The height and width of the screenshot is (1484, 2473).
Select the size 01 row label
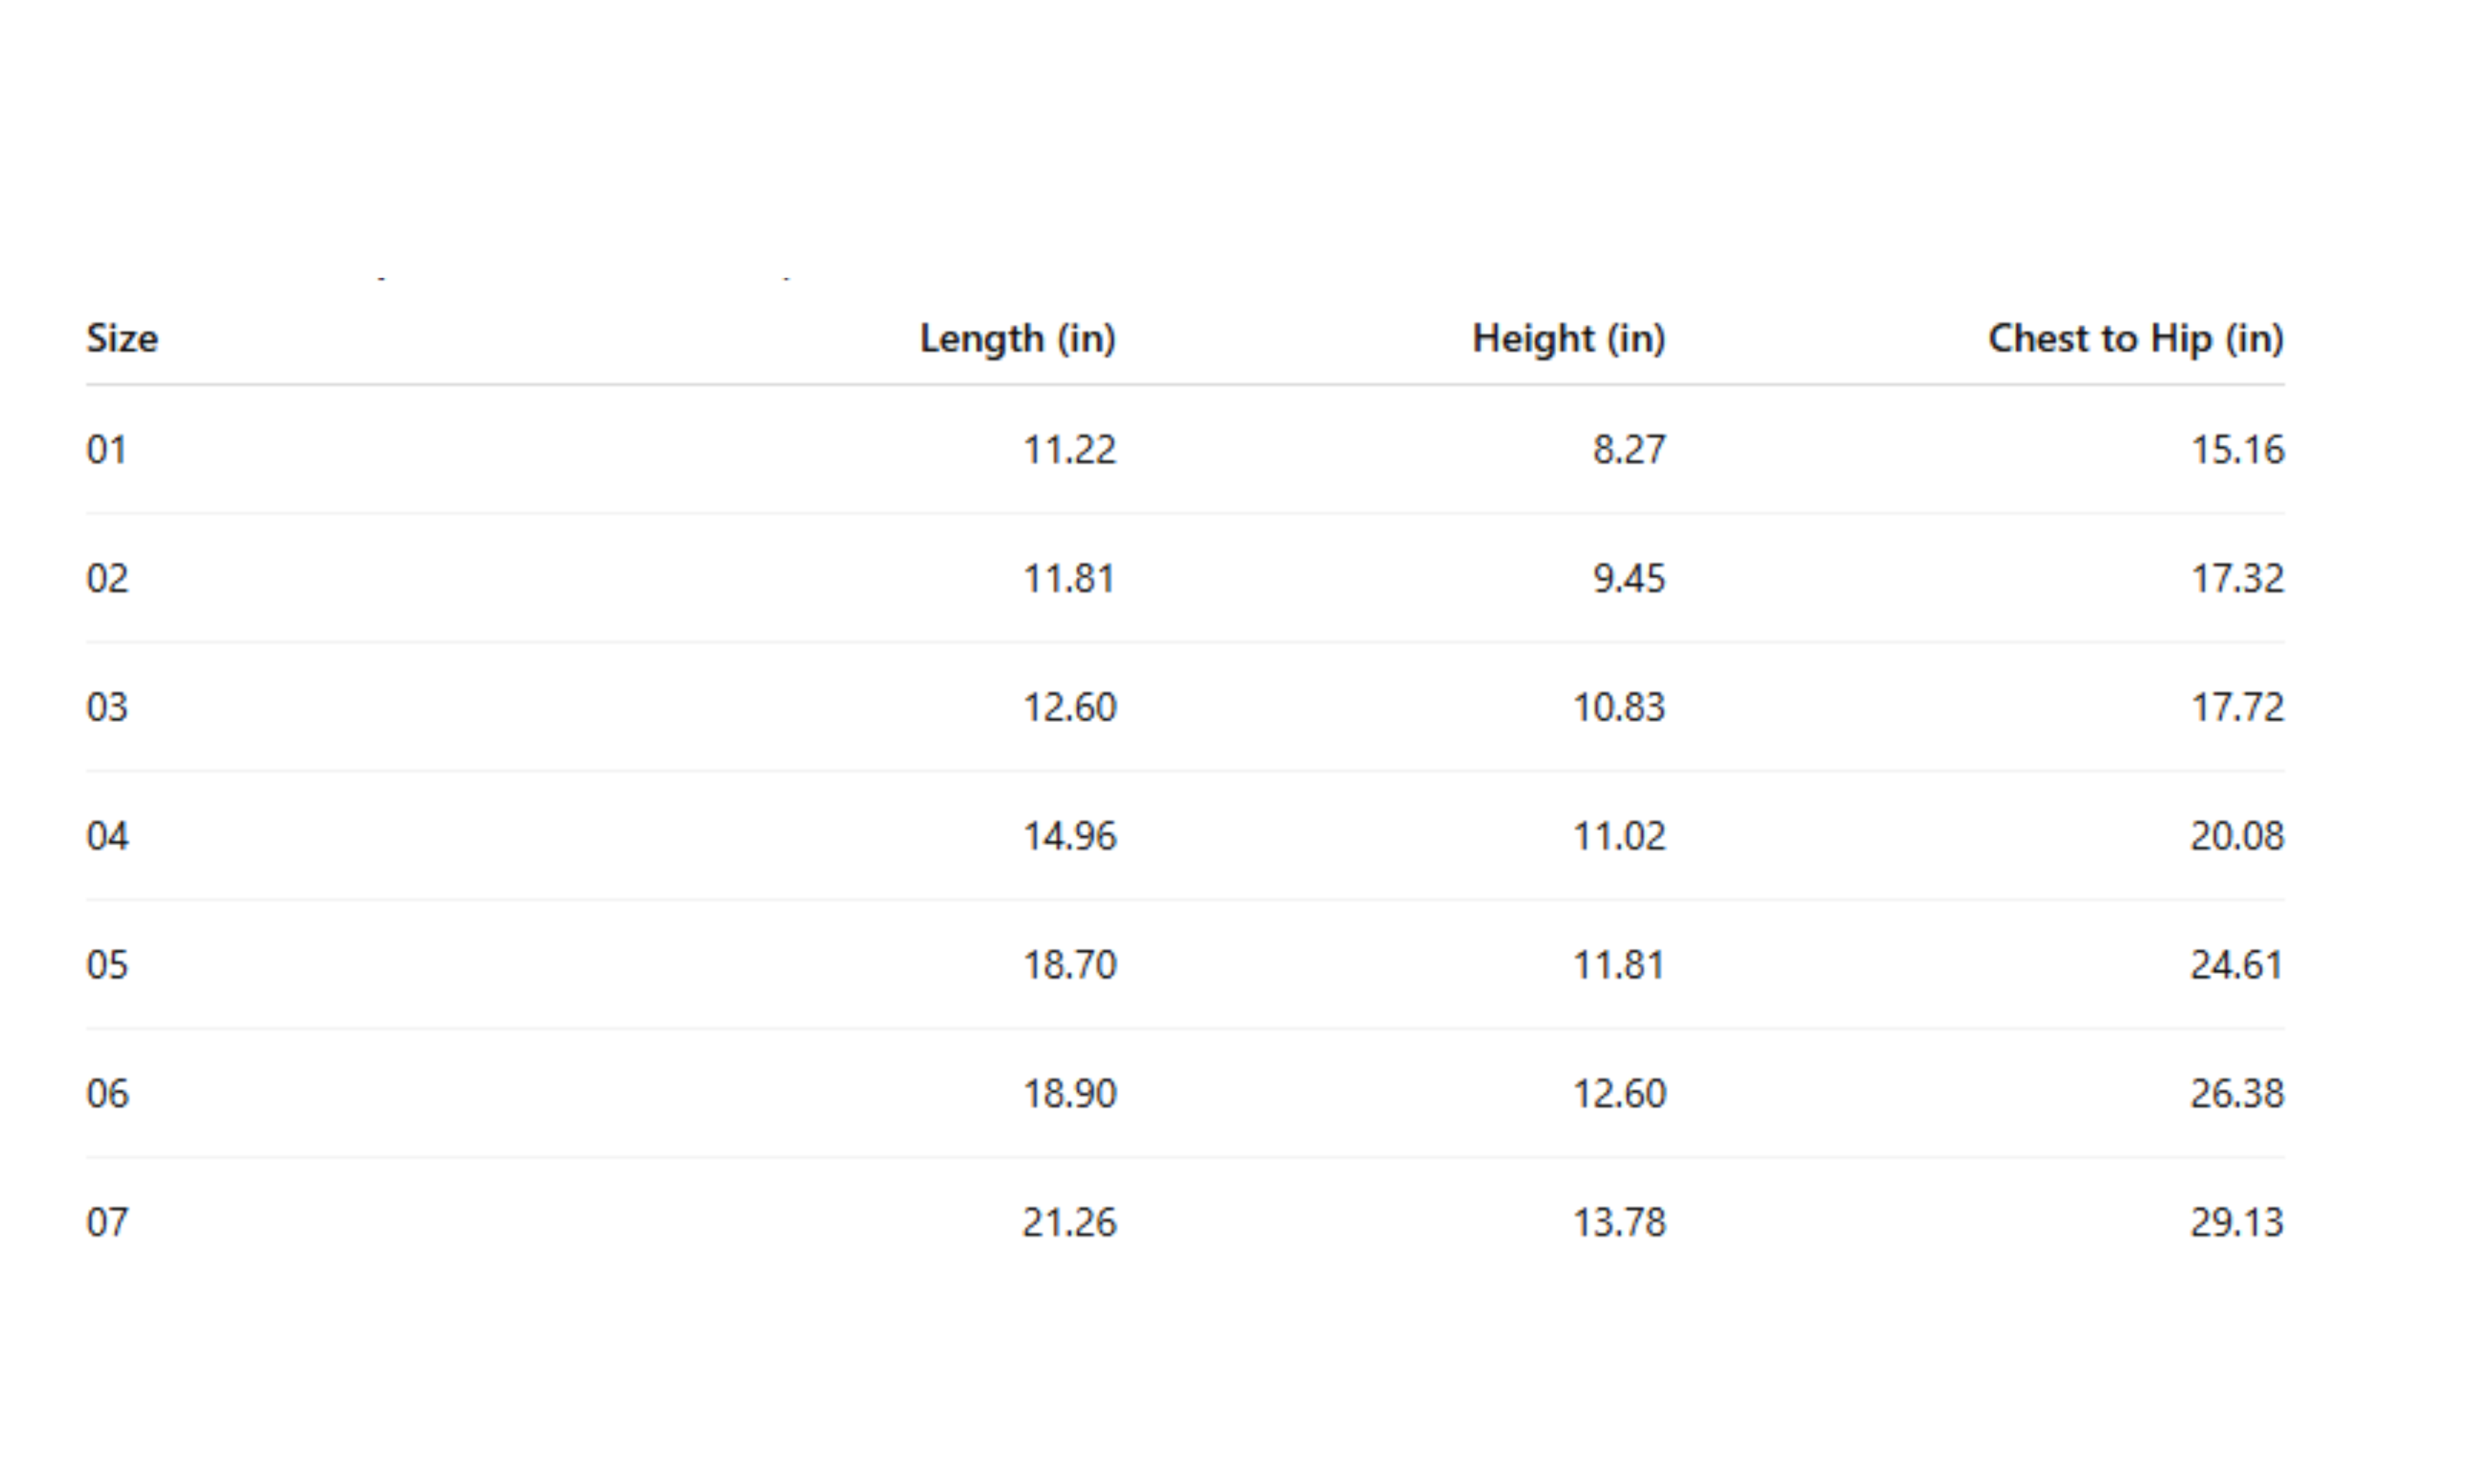coord(107,450)
